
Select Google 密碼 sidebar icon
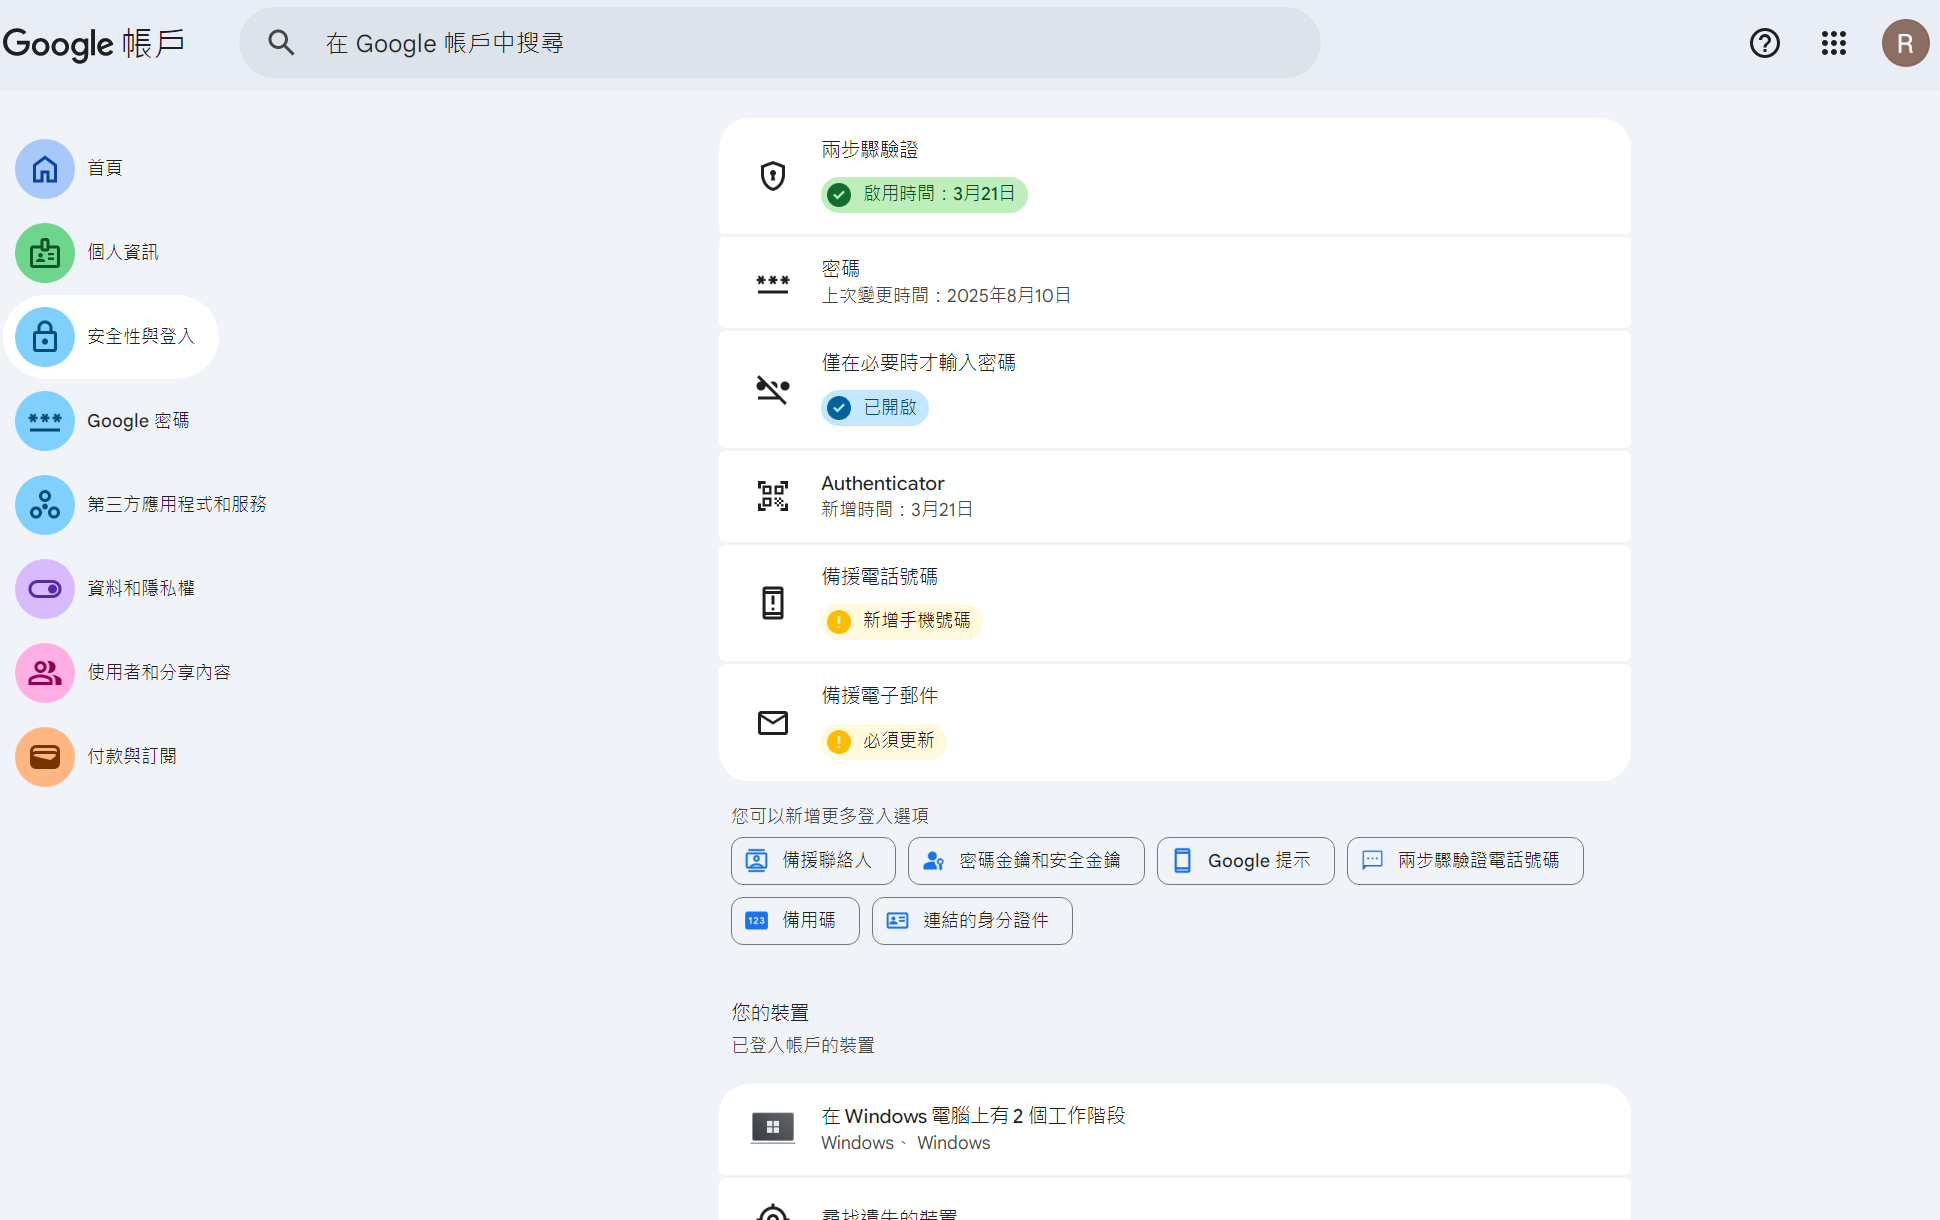pyautogui.click(x=45, y=421)
